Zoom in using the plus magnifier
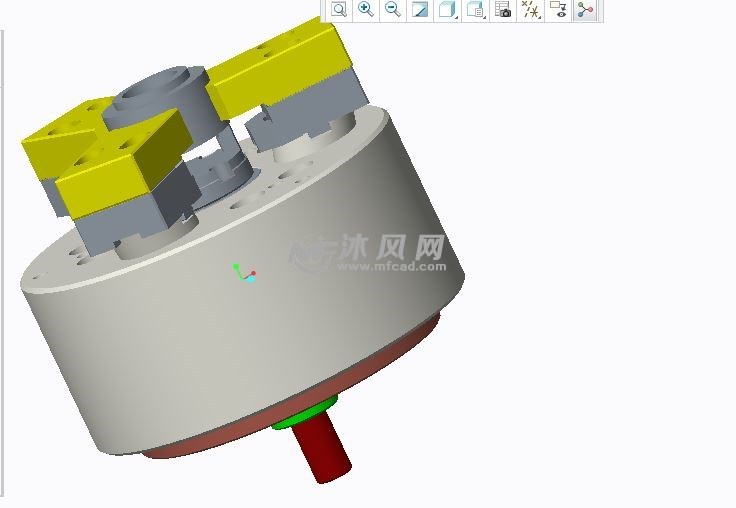Image resolution: width=736 pixels, height=508 pixels. [366, 10]
